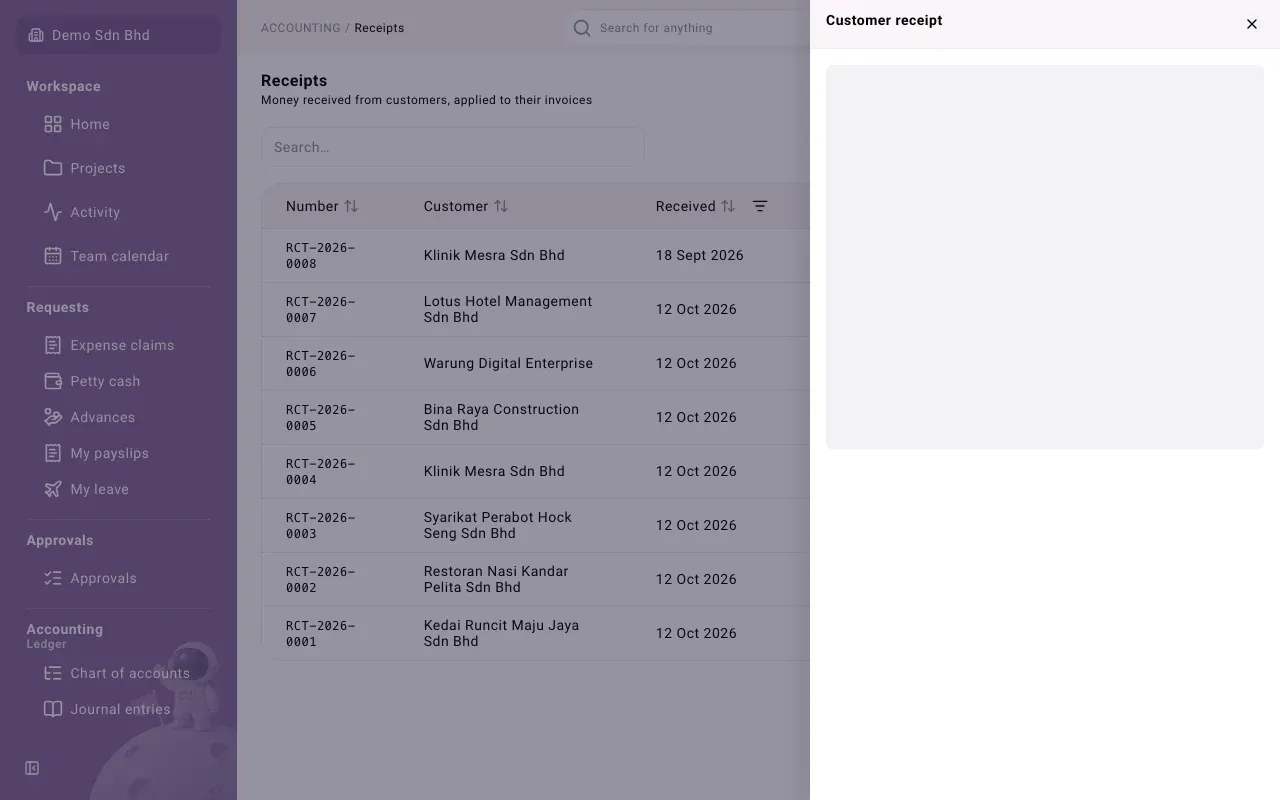Select Warung Digital Enterprise row
1280x800 pixels.
536,363
